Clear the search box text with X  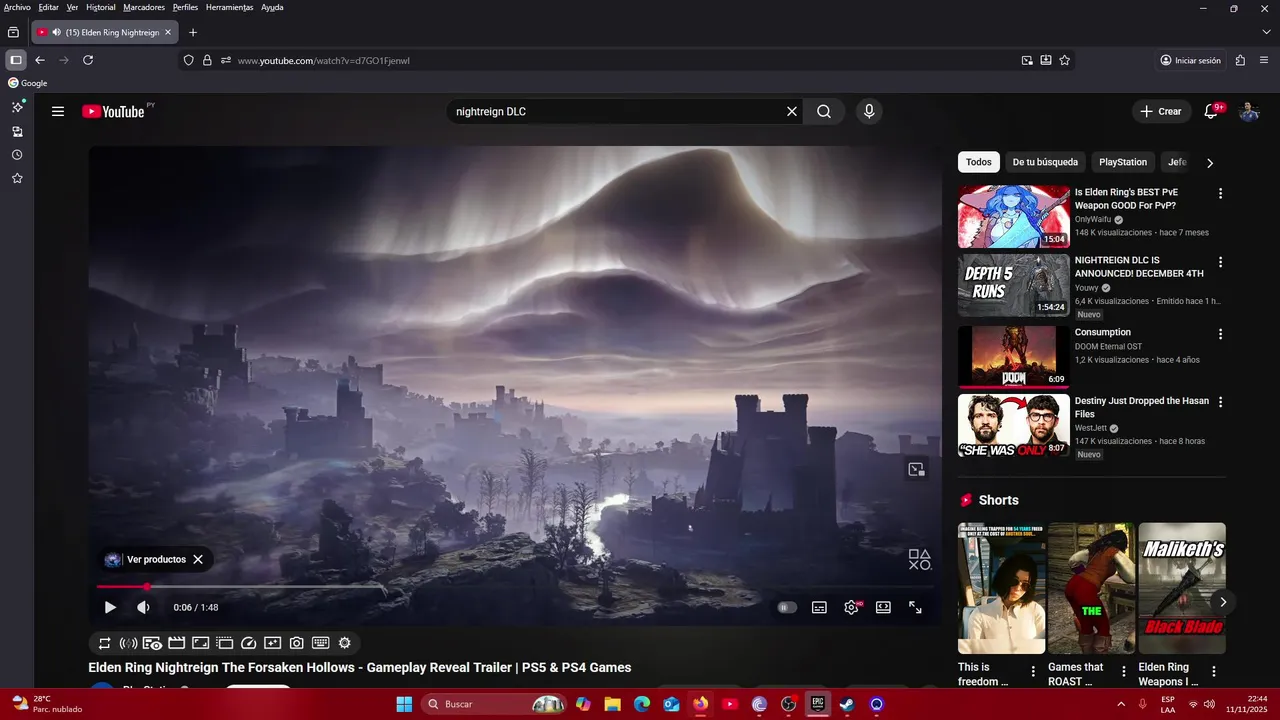[x=792, y=112]
